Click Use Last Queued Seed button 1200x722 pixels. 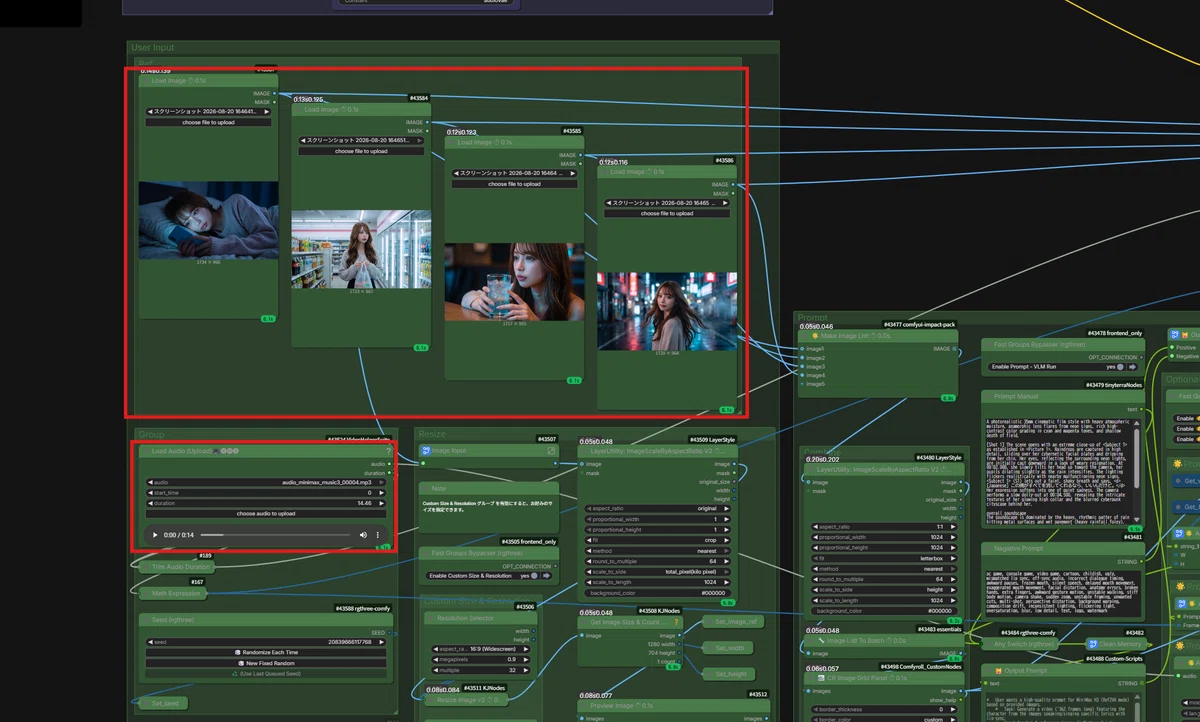click(266, 673)
